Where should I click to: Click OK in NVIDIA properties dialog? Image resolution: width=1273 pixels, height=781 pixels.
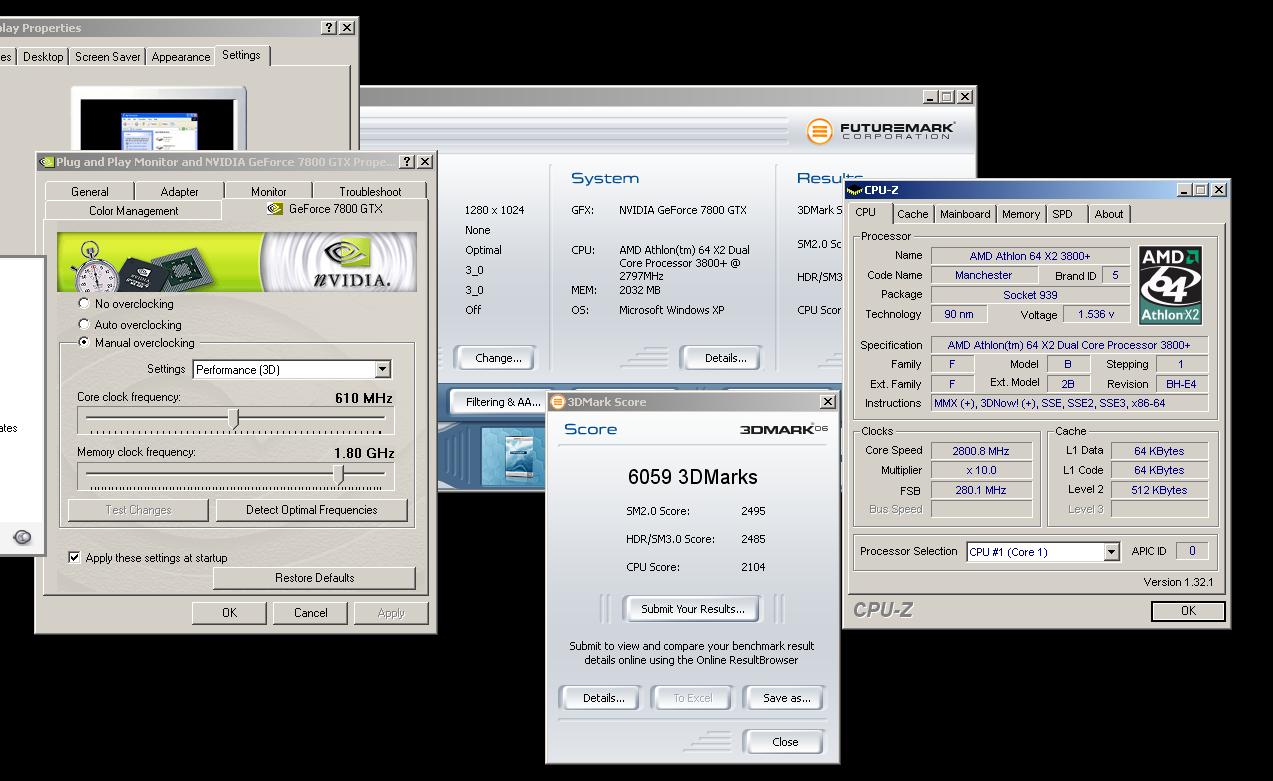pos(229,613)
